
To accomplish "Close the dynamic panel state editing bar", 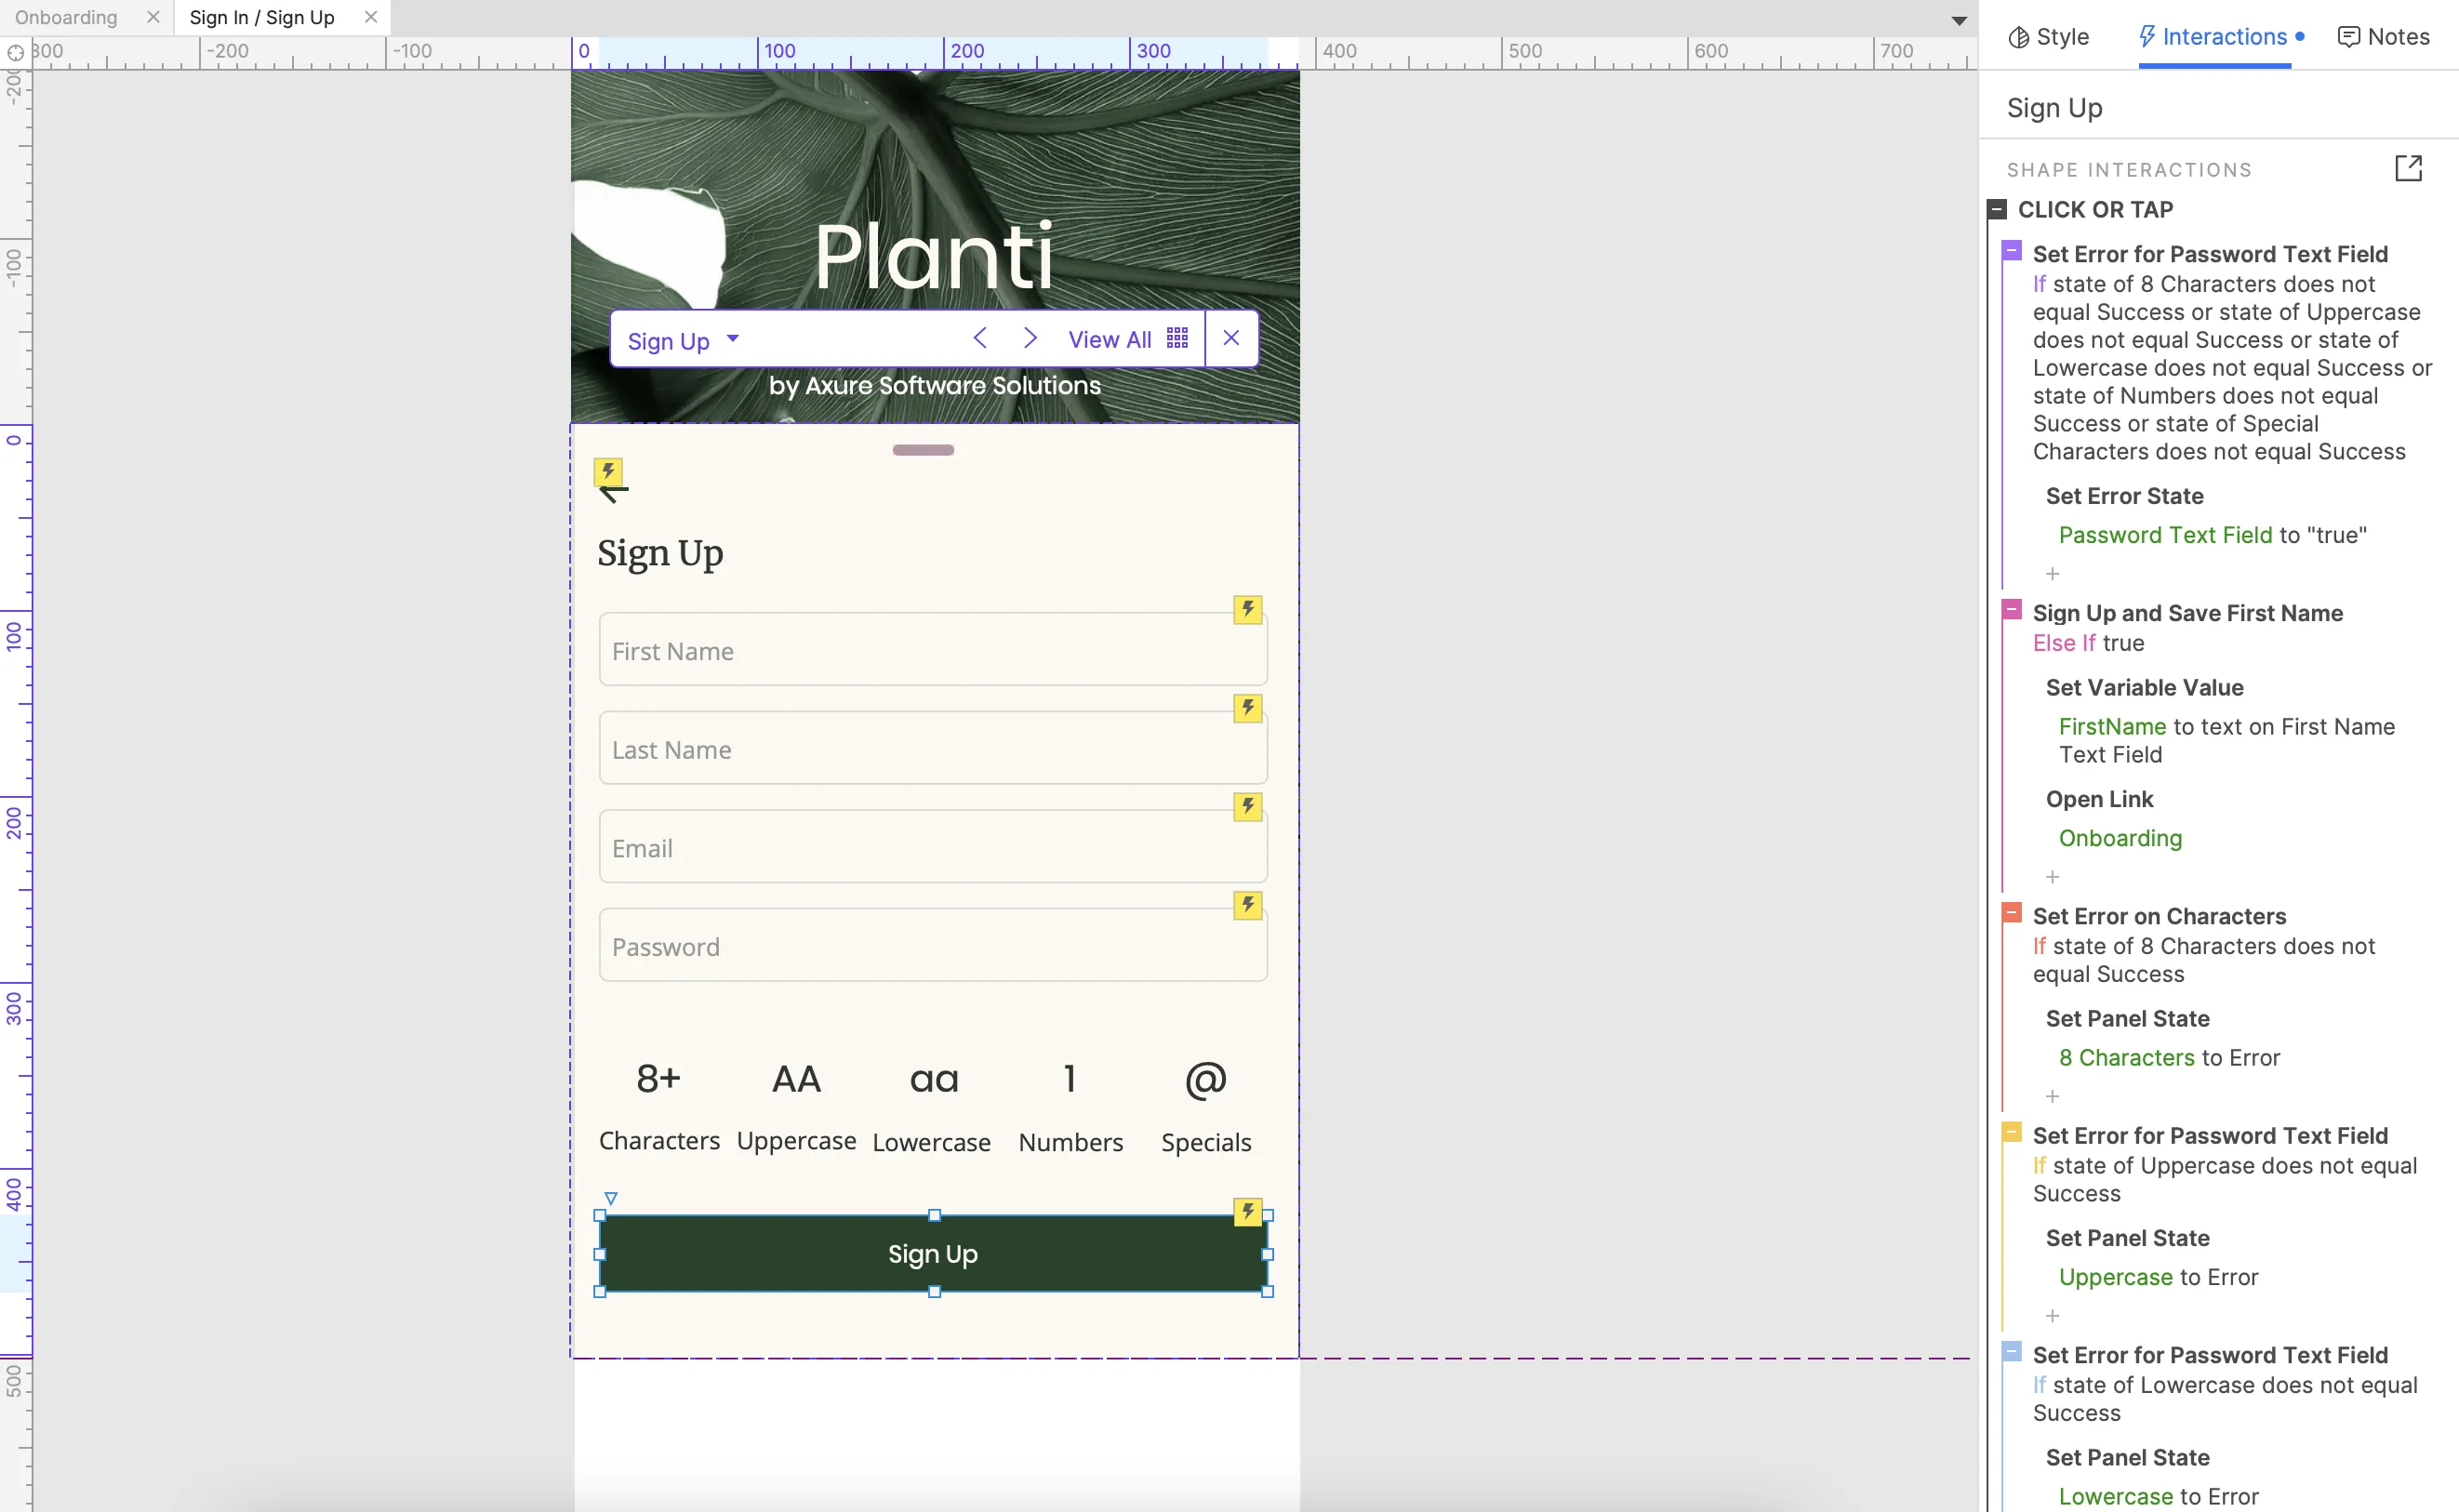I will [x=1231, y=338].
